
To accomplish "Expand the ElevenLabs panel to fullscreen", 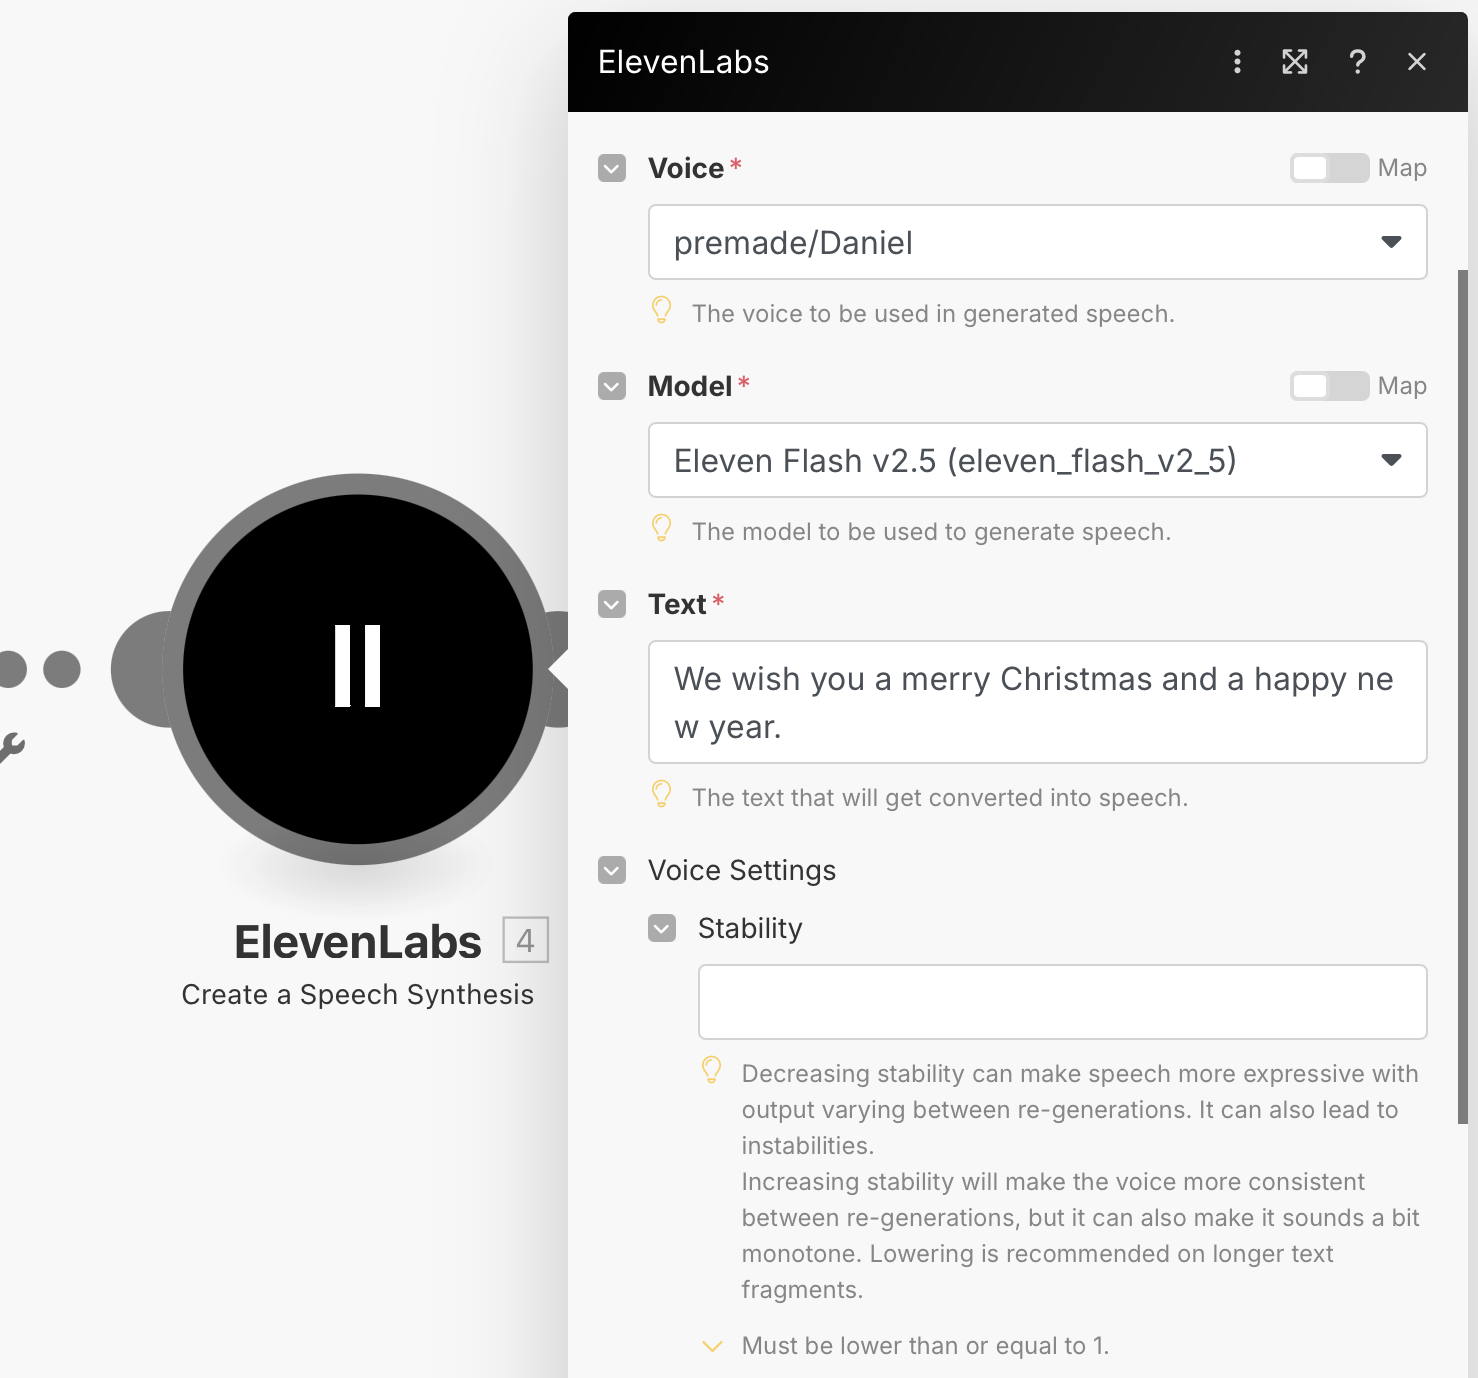I will 1295,62.
